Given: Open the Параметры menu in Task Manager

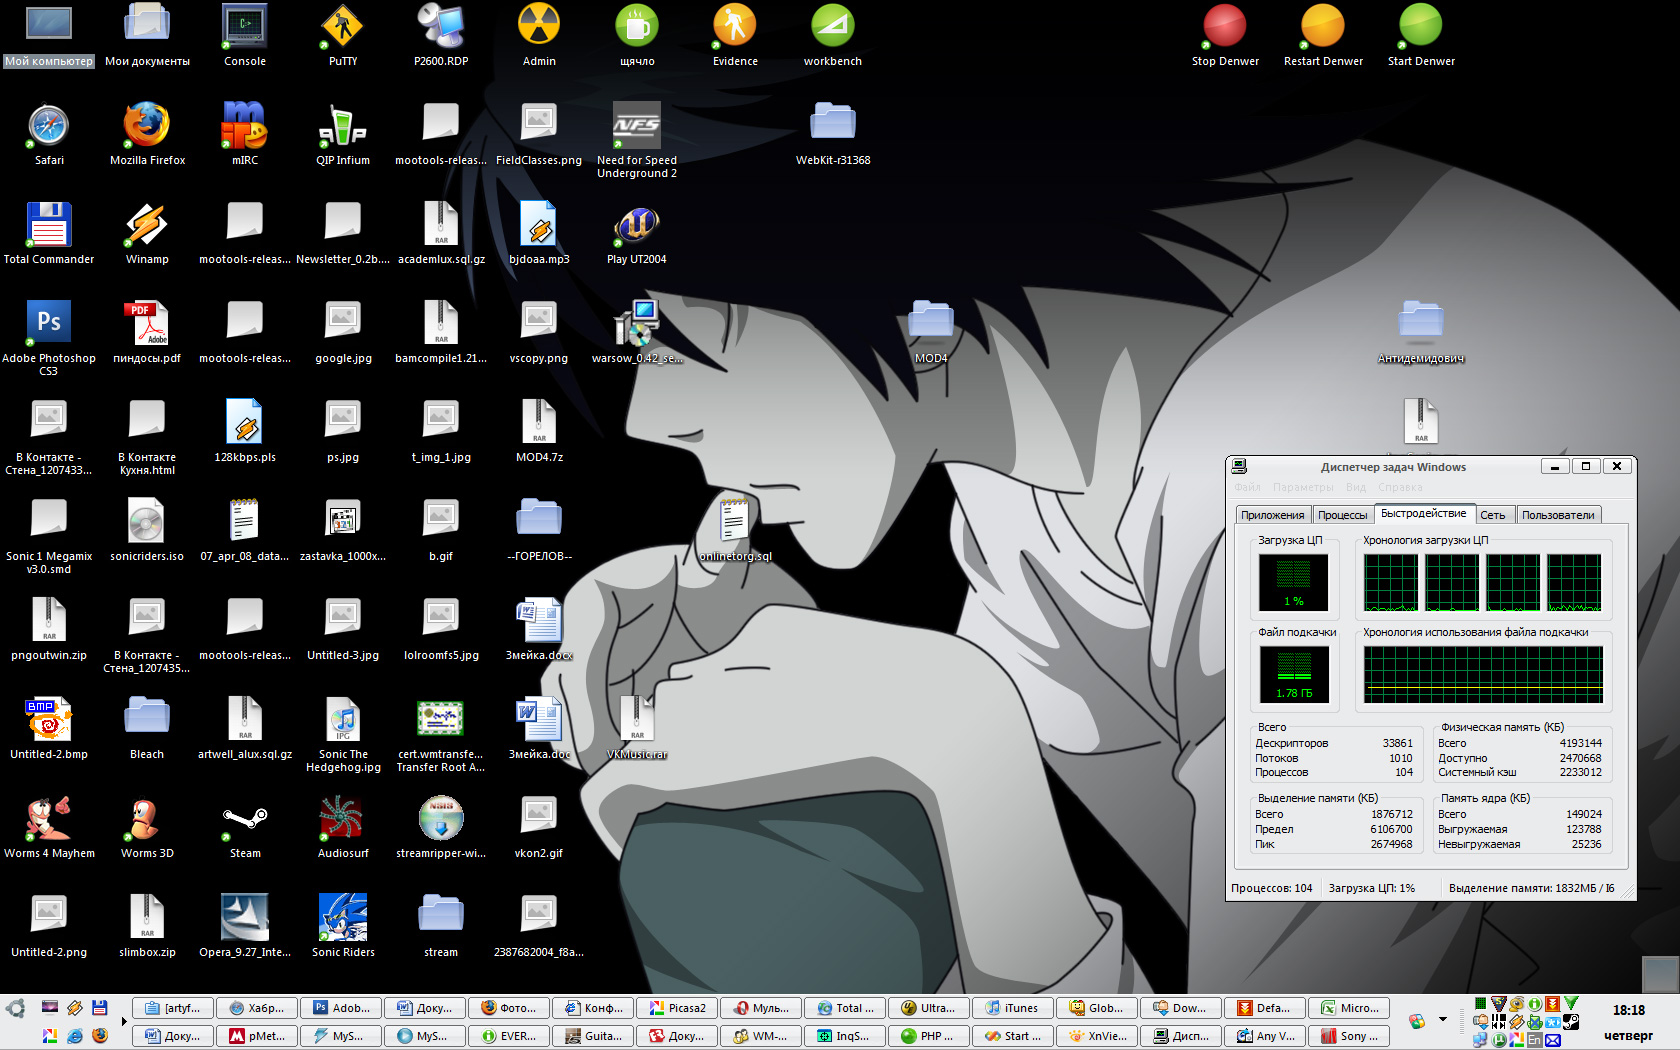Looking at the screenshot, I should 1303,487.
